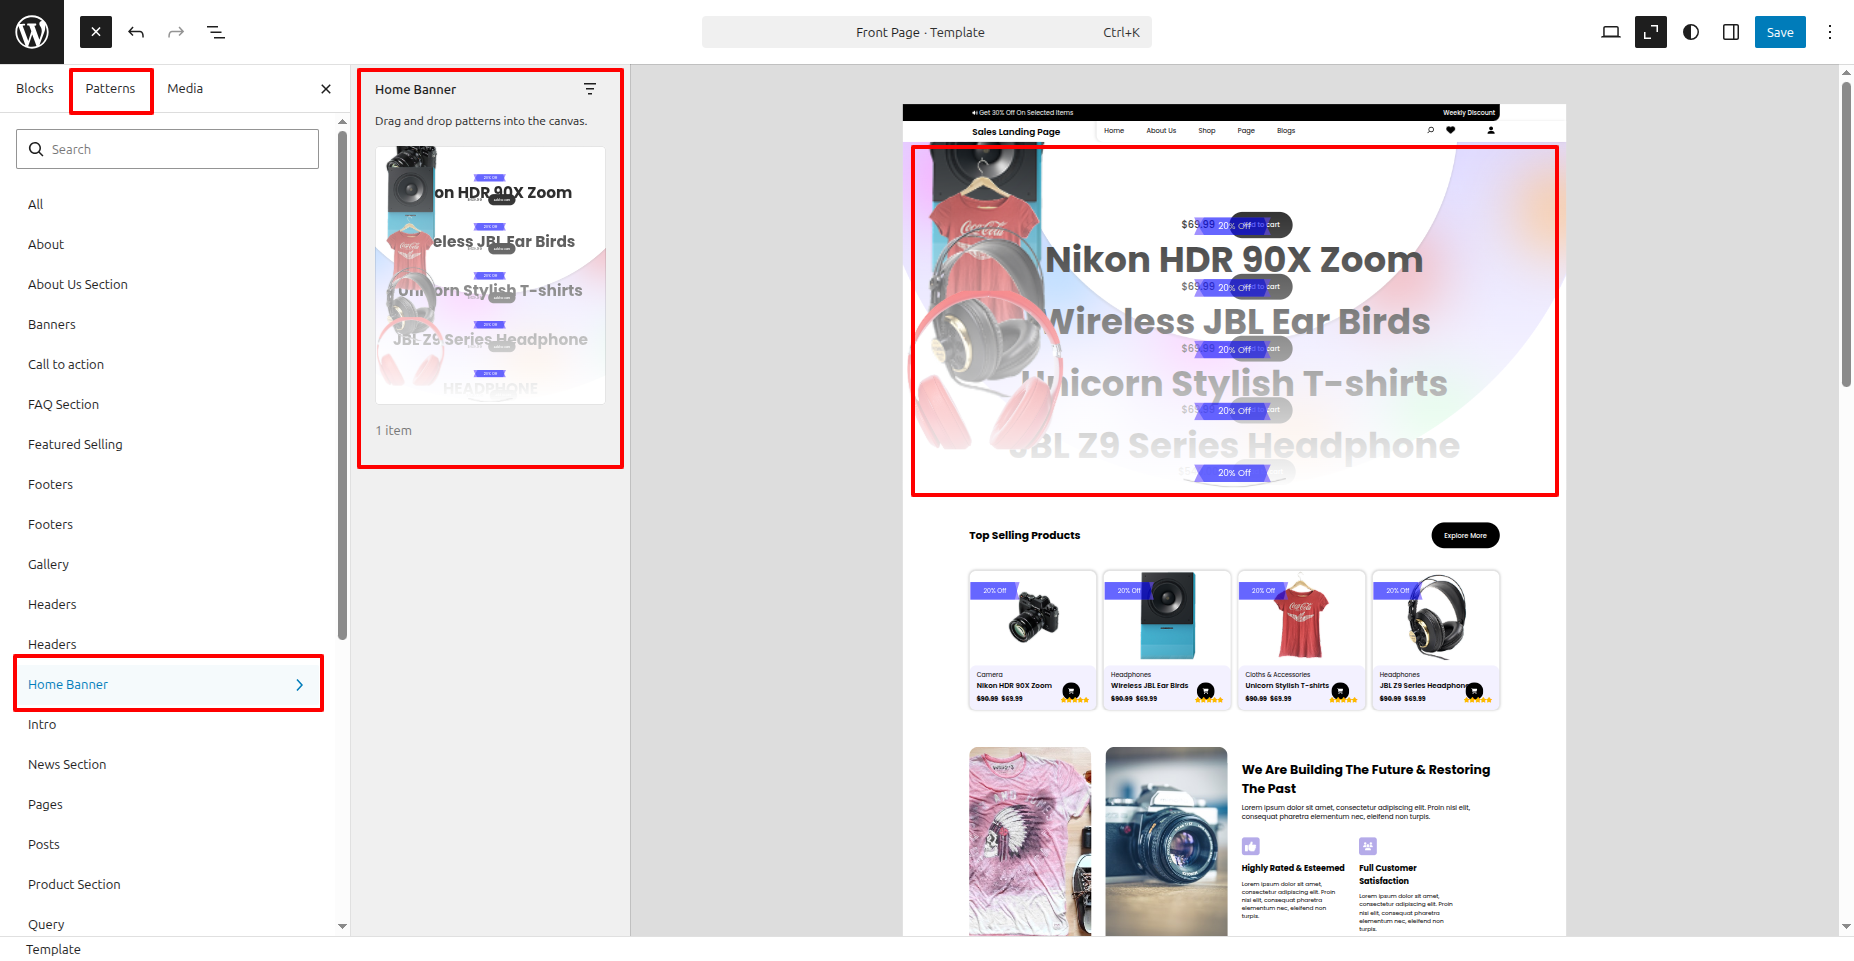Save the template changes
Screen dimensions: 1854x961
pyautogui.click(x=1779, y=32)
